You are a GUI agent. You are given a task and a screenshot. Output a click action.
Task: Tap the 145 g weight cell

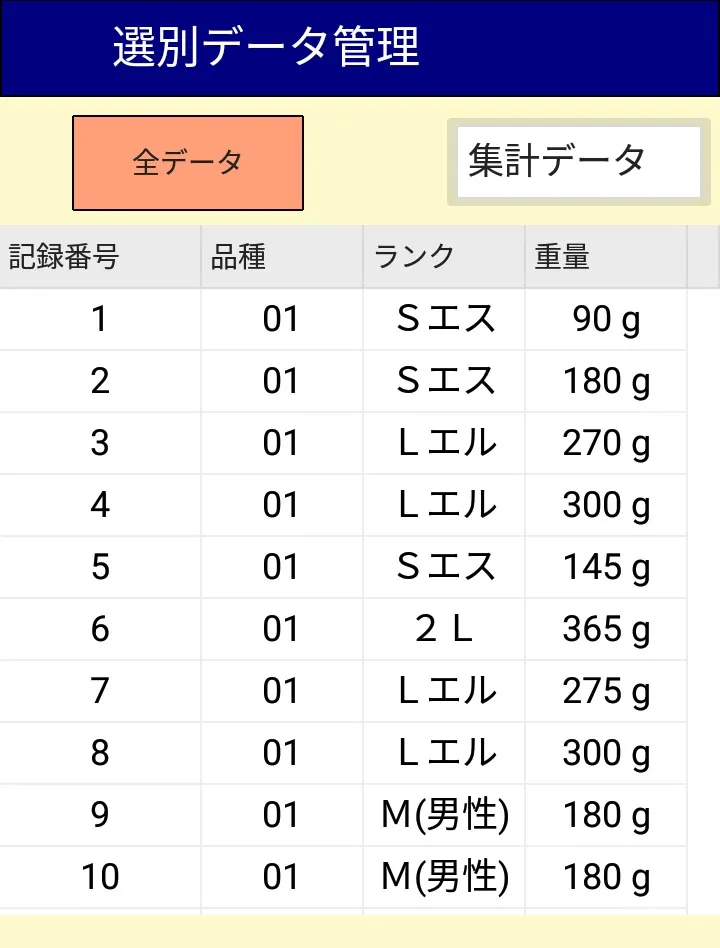click(606, 568)
